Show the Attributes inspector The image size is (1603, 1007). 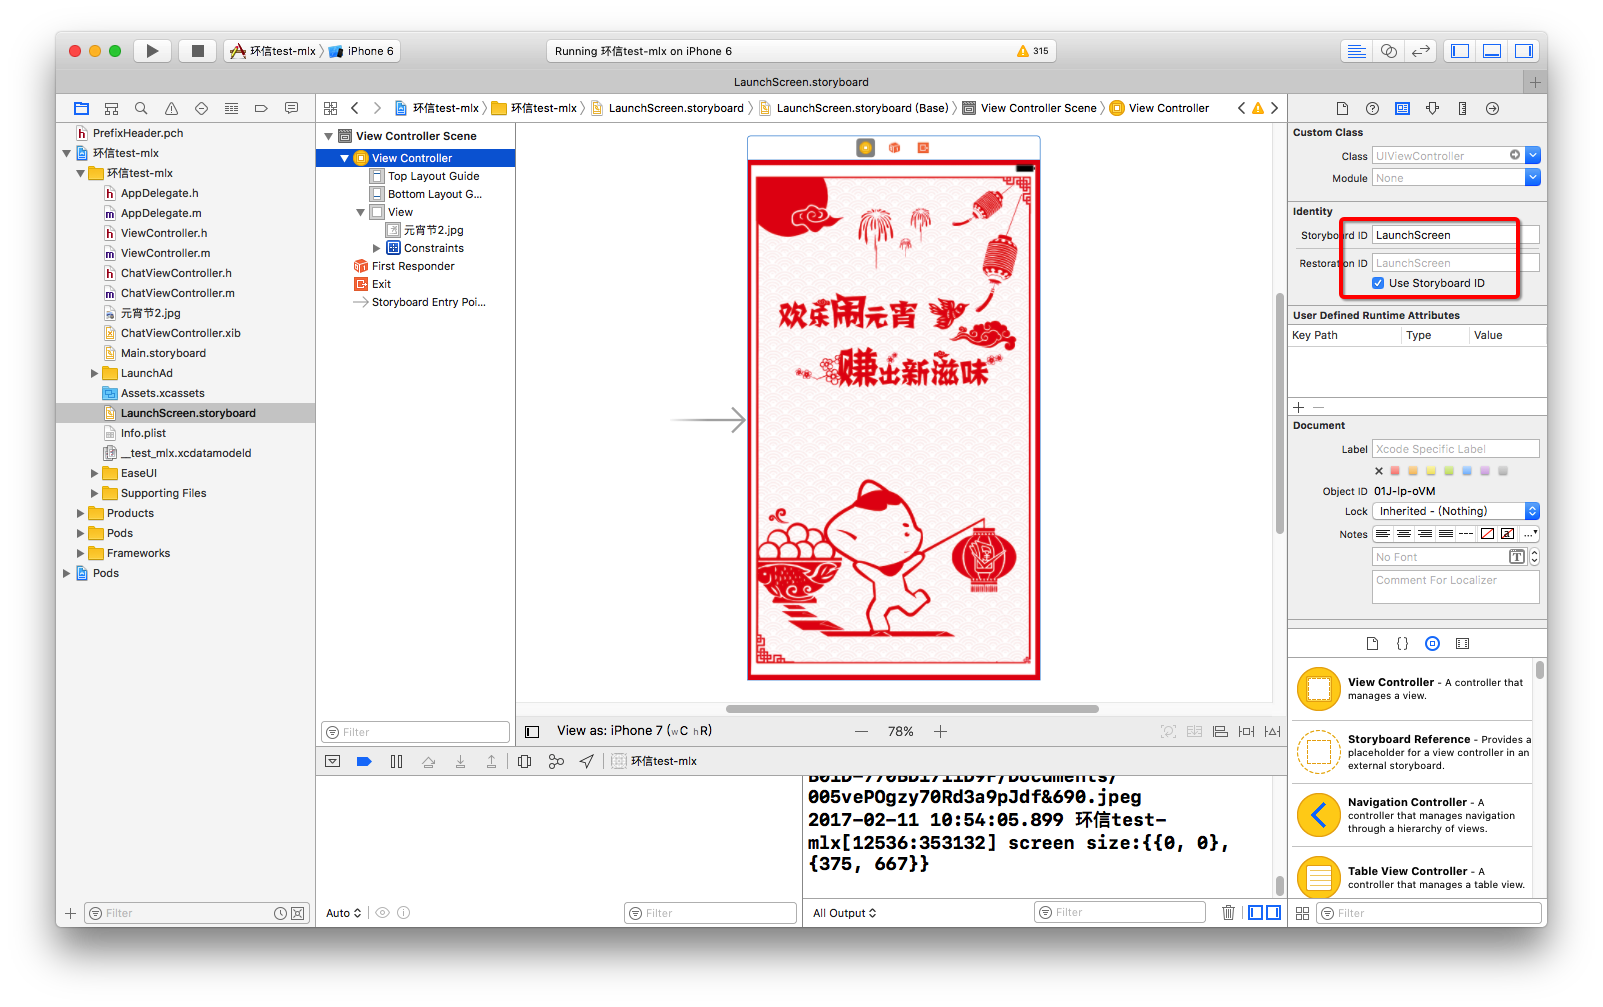click(x=1432, y=108)
